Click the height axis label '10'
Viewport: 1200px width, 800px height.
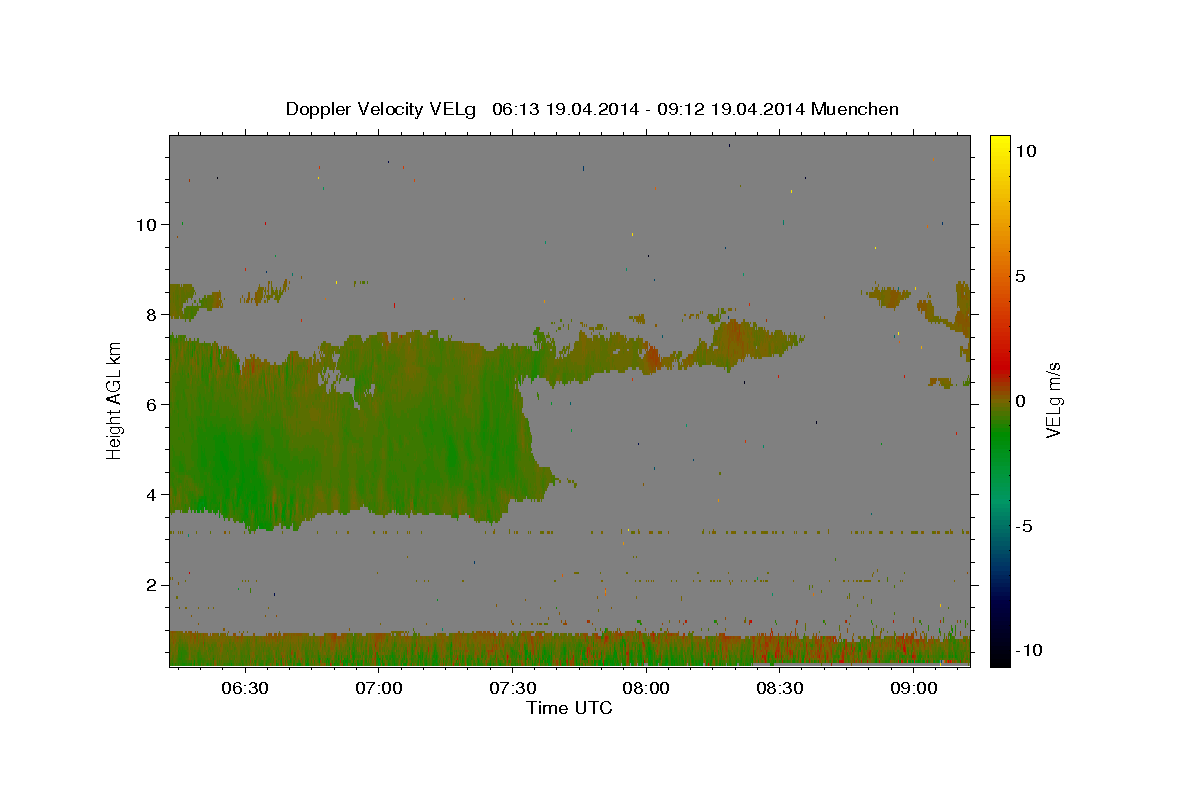[x=145, y=224]
